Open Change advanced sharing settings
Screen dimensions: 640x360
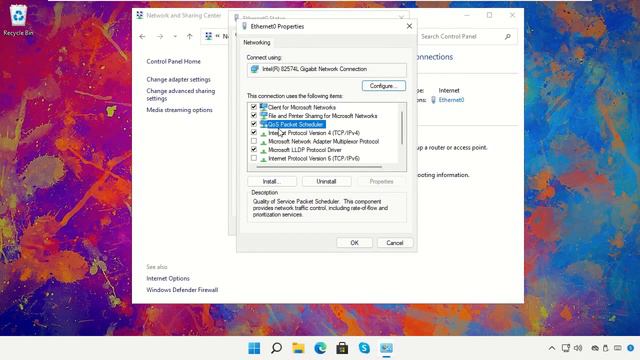(x=180, y=95)
